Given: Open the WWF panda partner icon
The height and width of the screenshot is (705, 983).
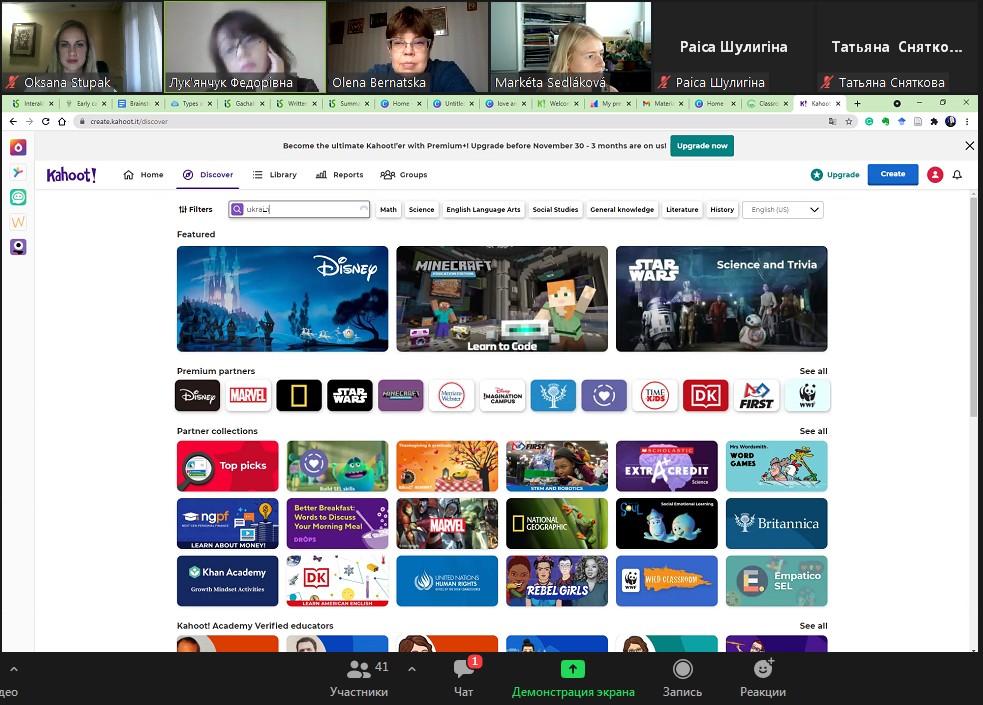Looking at the screenshot, I should (x=807, y=396).
